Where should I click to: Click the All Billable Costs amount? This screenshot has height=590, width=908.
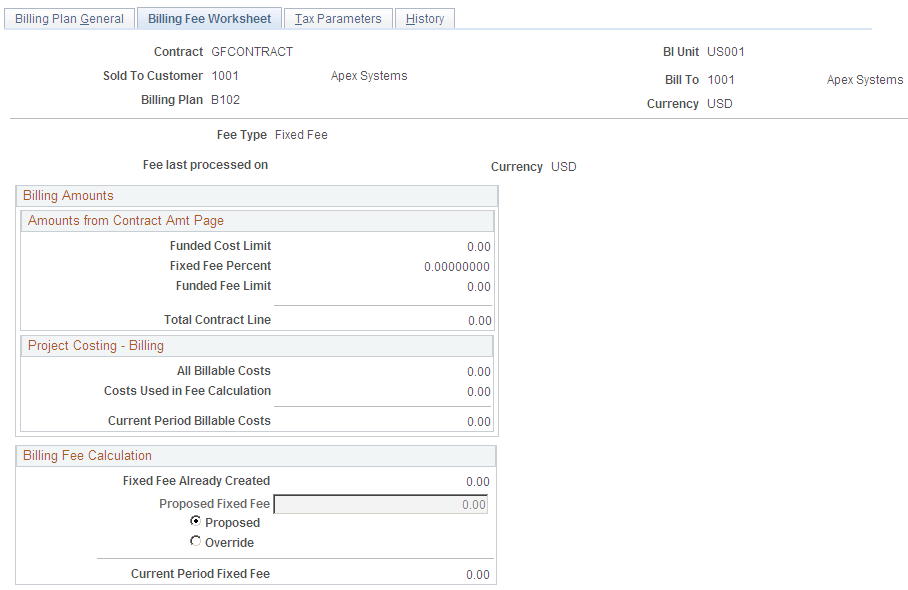tap(480, 370)
